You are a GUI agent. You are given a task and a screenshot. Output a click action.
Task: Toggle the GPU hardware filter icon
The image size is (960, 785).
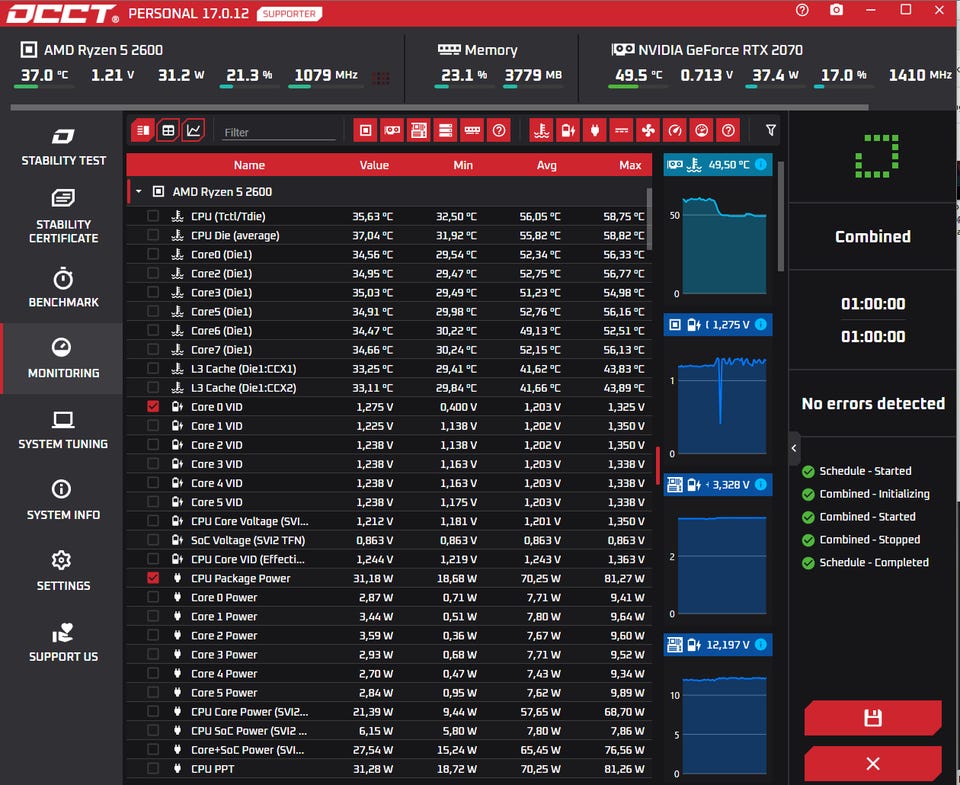(392, 130)
